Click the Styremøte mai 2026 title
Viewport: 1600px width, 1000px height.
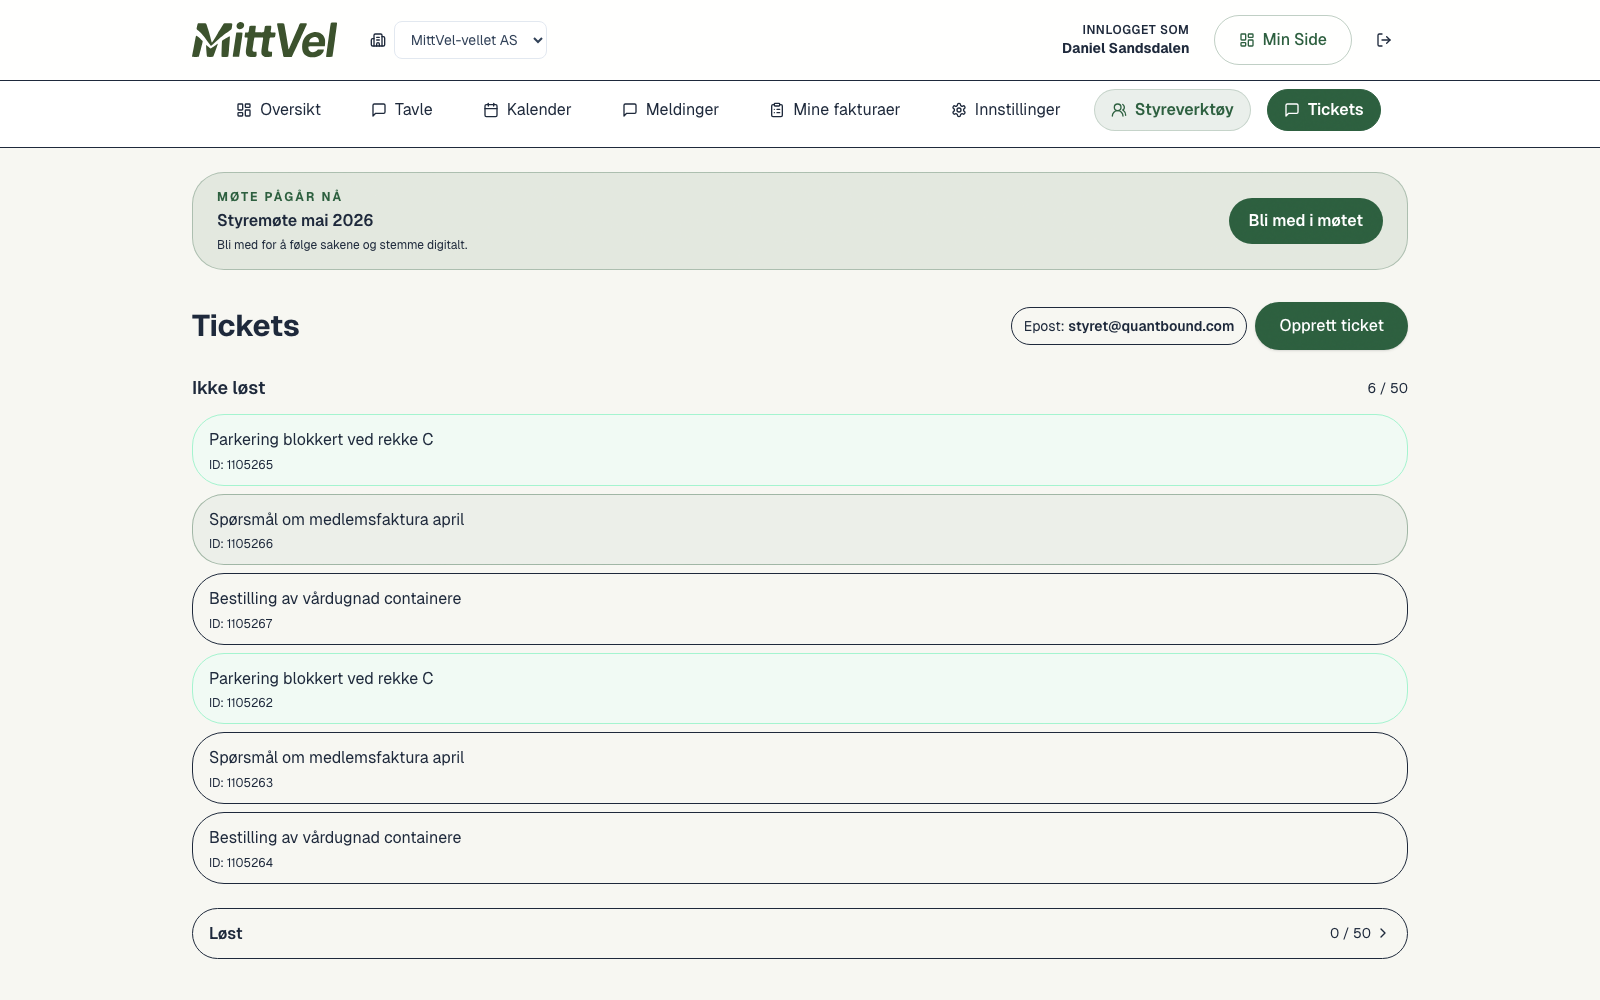[x=295, y=220]
